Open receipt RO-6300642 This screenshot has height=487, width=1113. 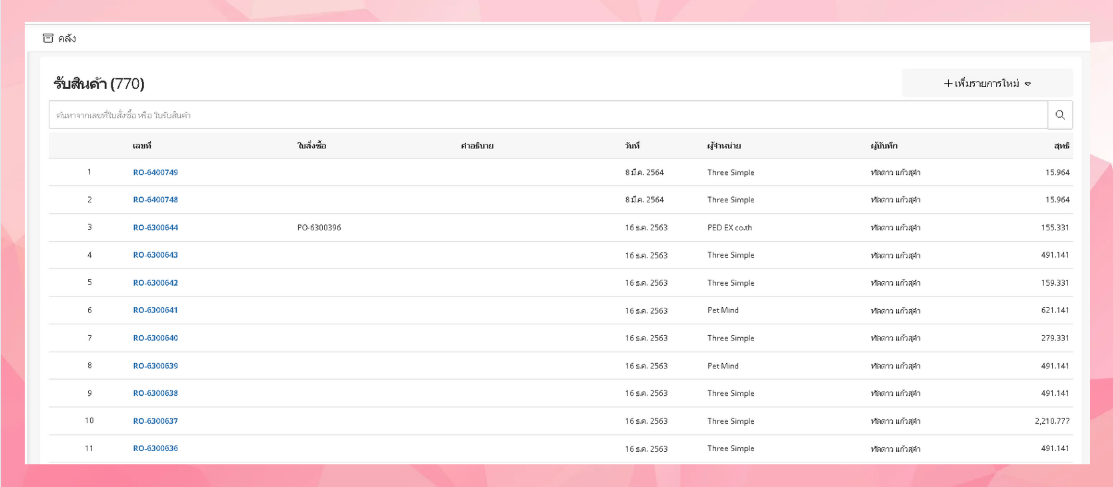(155, 283)
